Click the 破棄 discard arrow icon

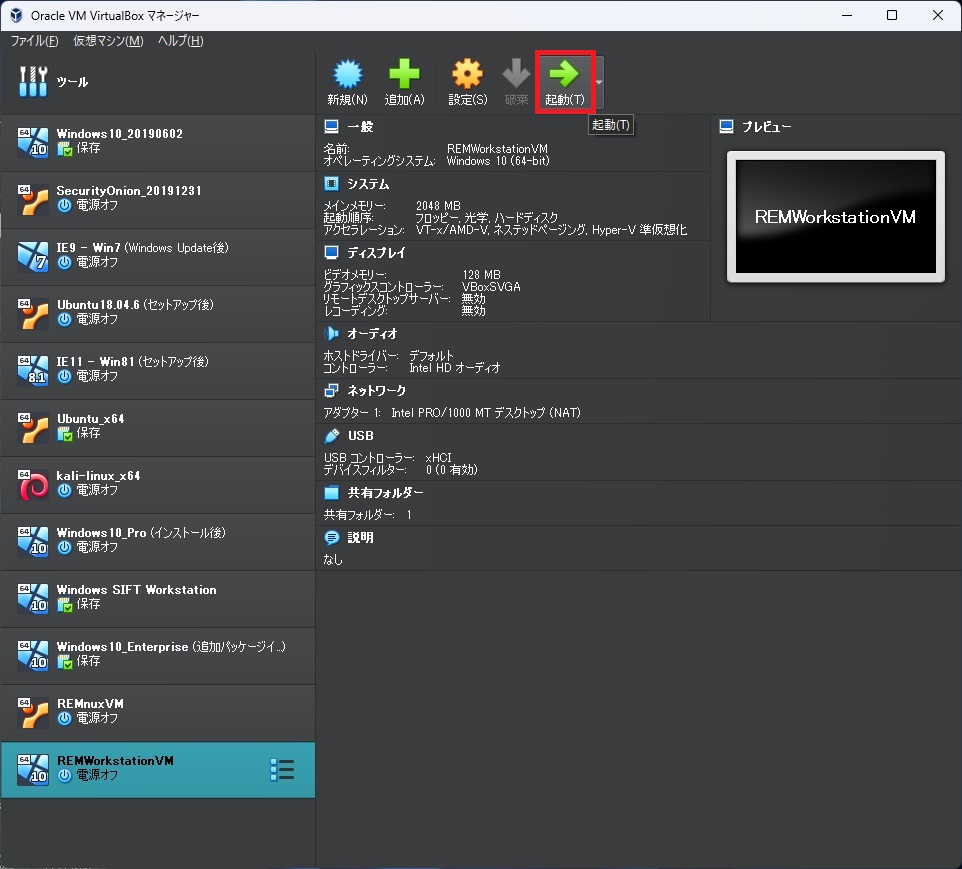point(516,74)
